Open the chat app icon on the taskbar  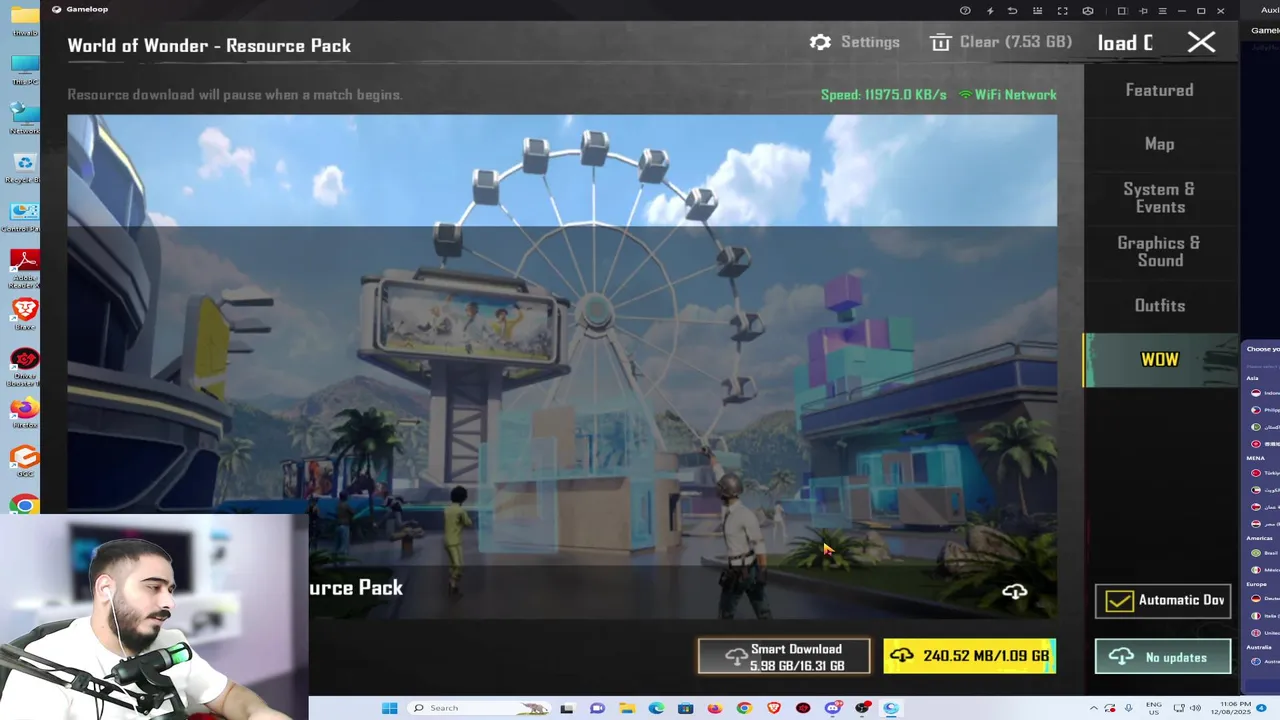coord(597,708)
